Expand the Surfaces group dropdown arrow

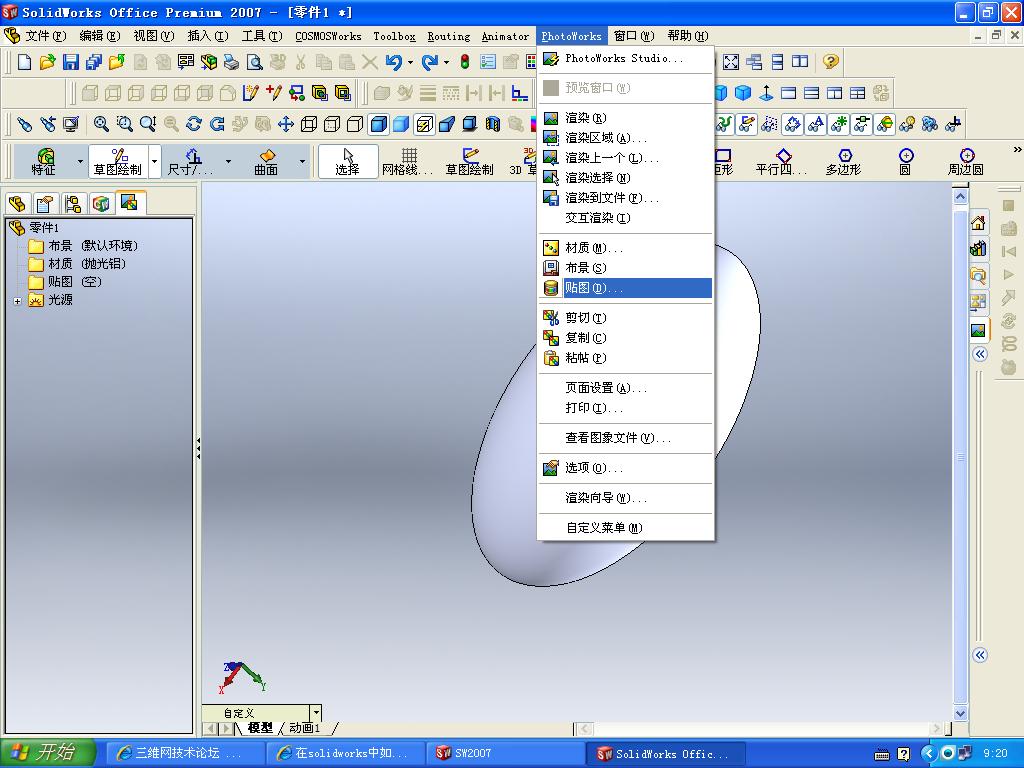[x=302, y=161]
